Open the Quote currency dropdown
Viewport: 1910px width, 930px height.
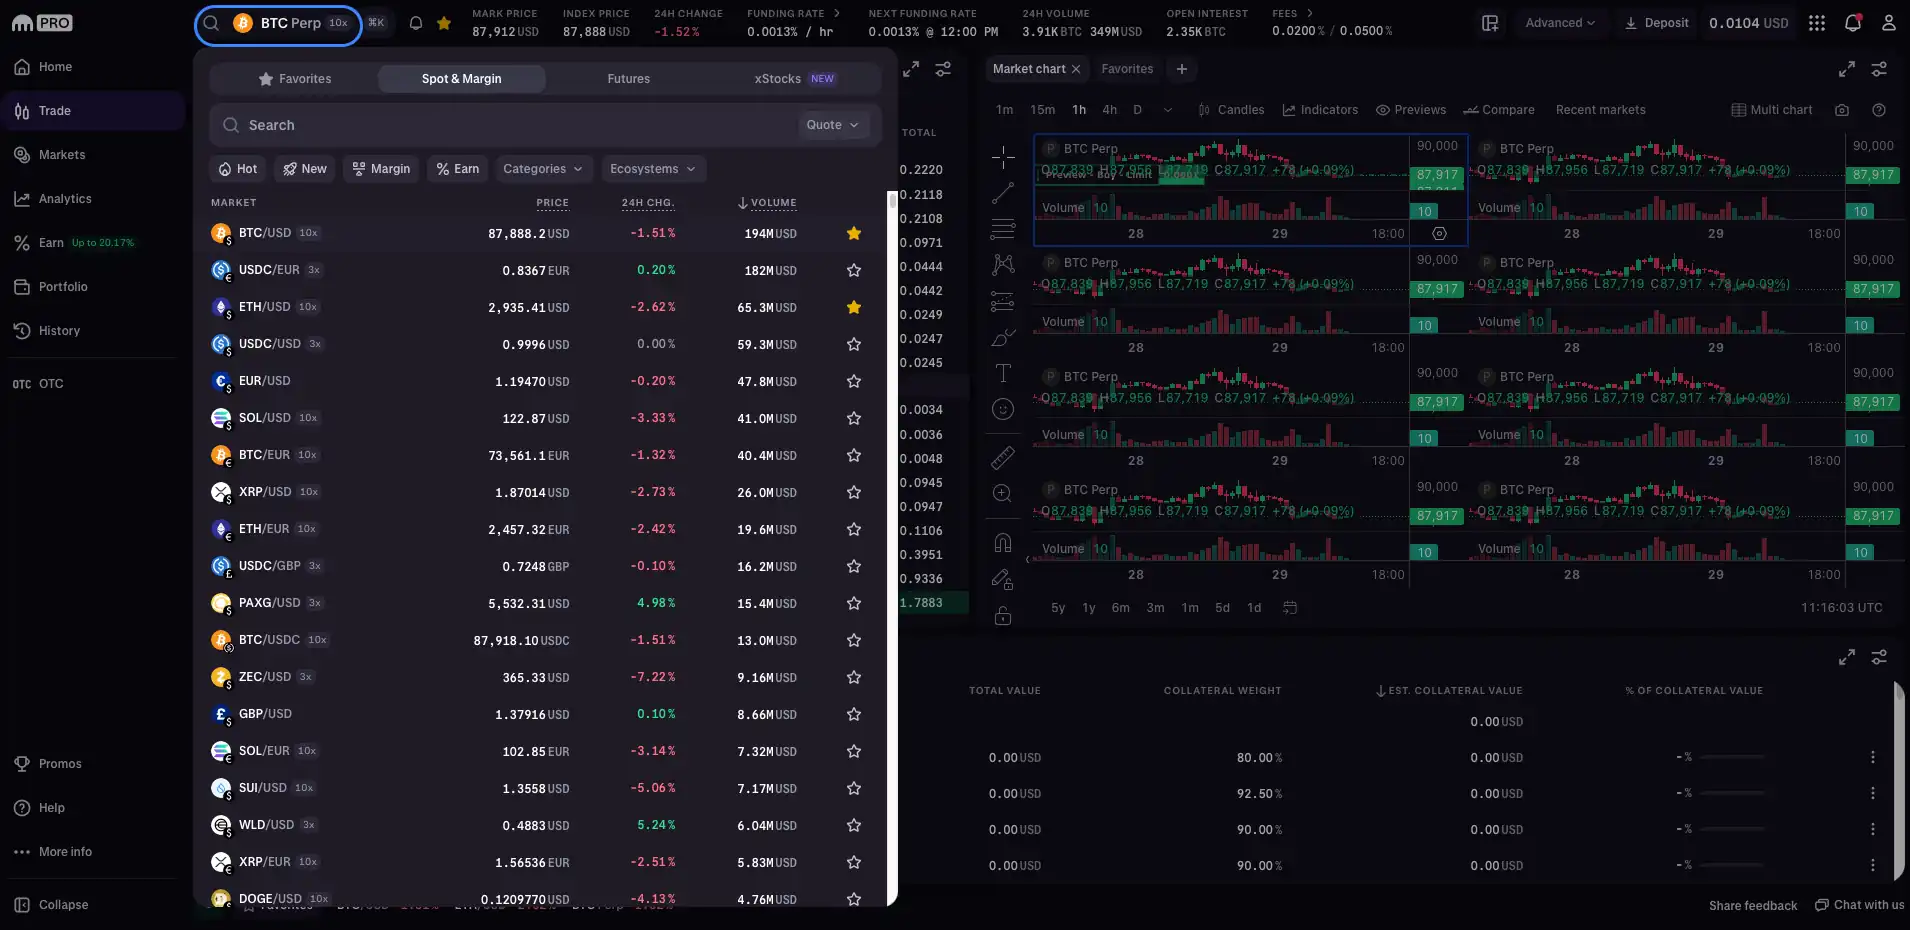pyautogui.click(x=831, y=124)
